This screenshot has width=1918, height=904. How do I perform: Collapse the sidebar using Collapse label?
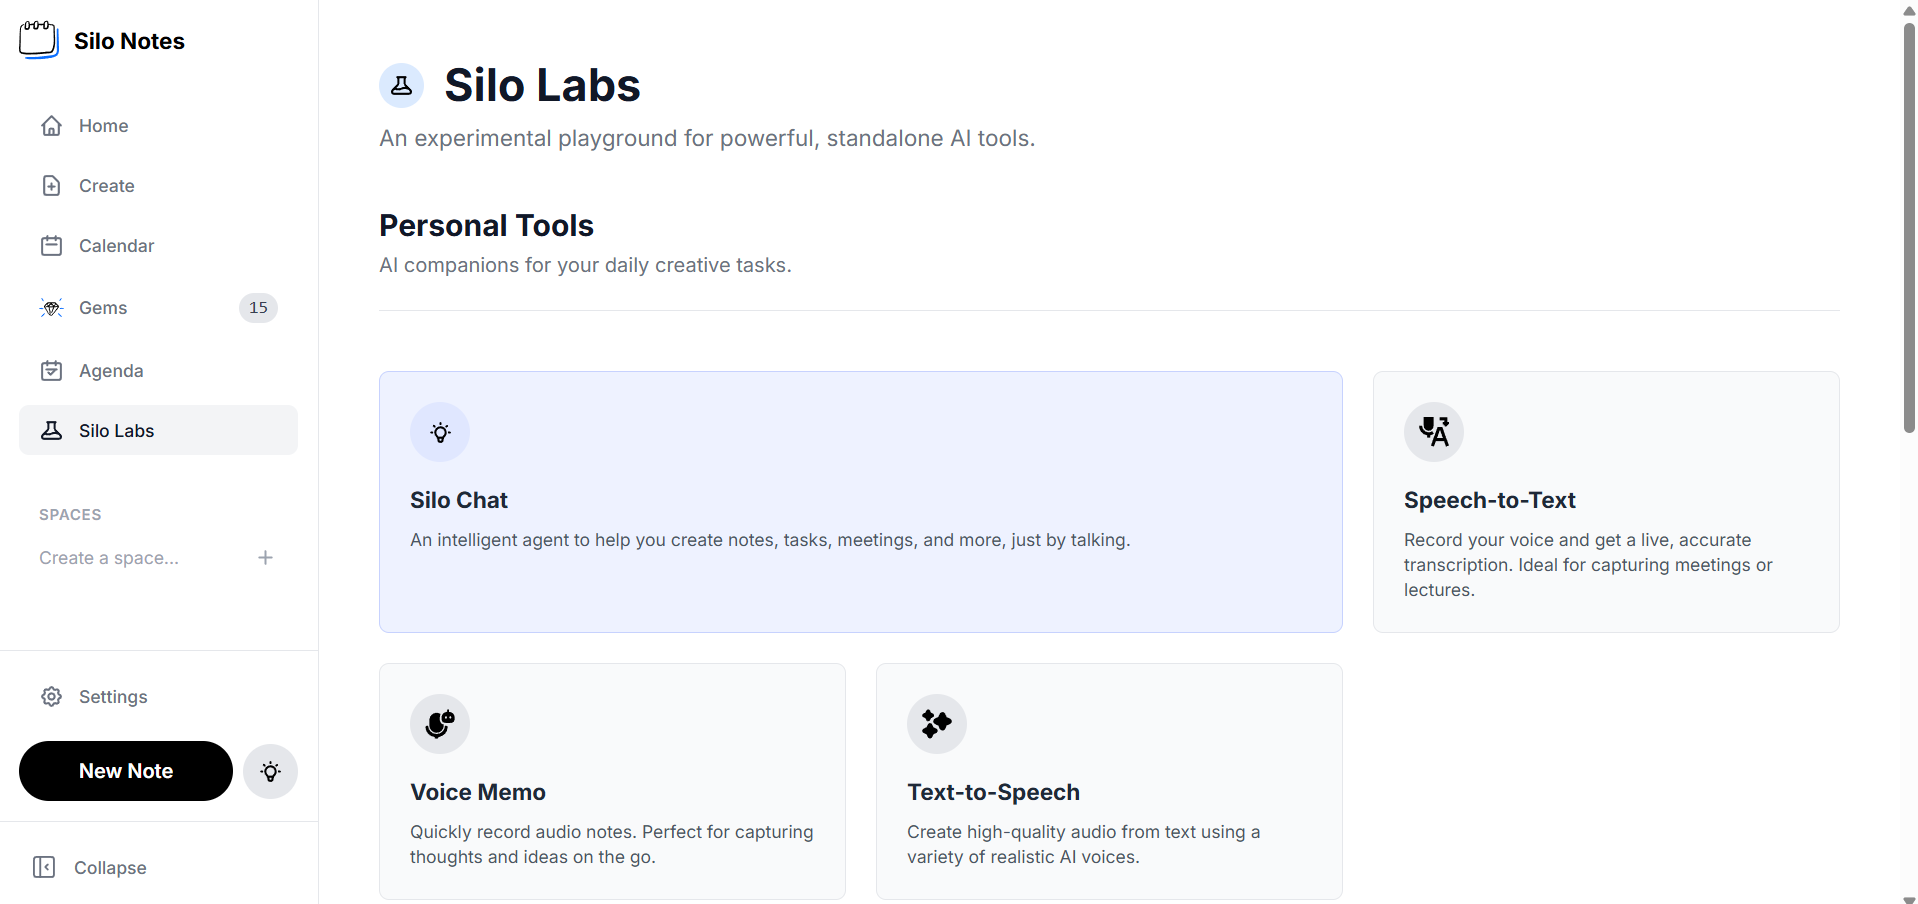(x=110, y=868)
